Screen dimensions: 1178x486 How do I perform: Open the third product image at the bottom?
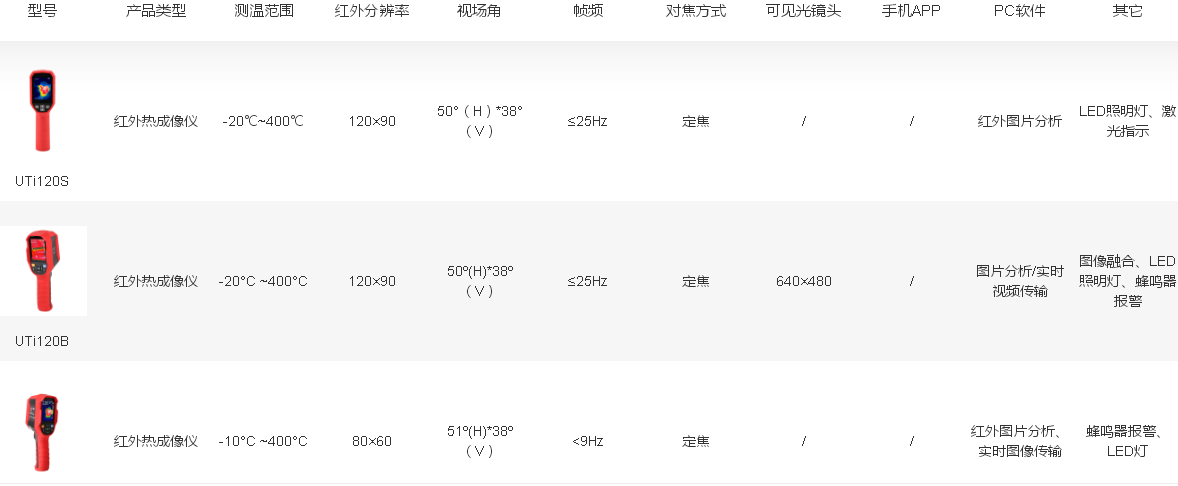coord(43,432)
